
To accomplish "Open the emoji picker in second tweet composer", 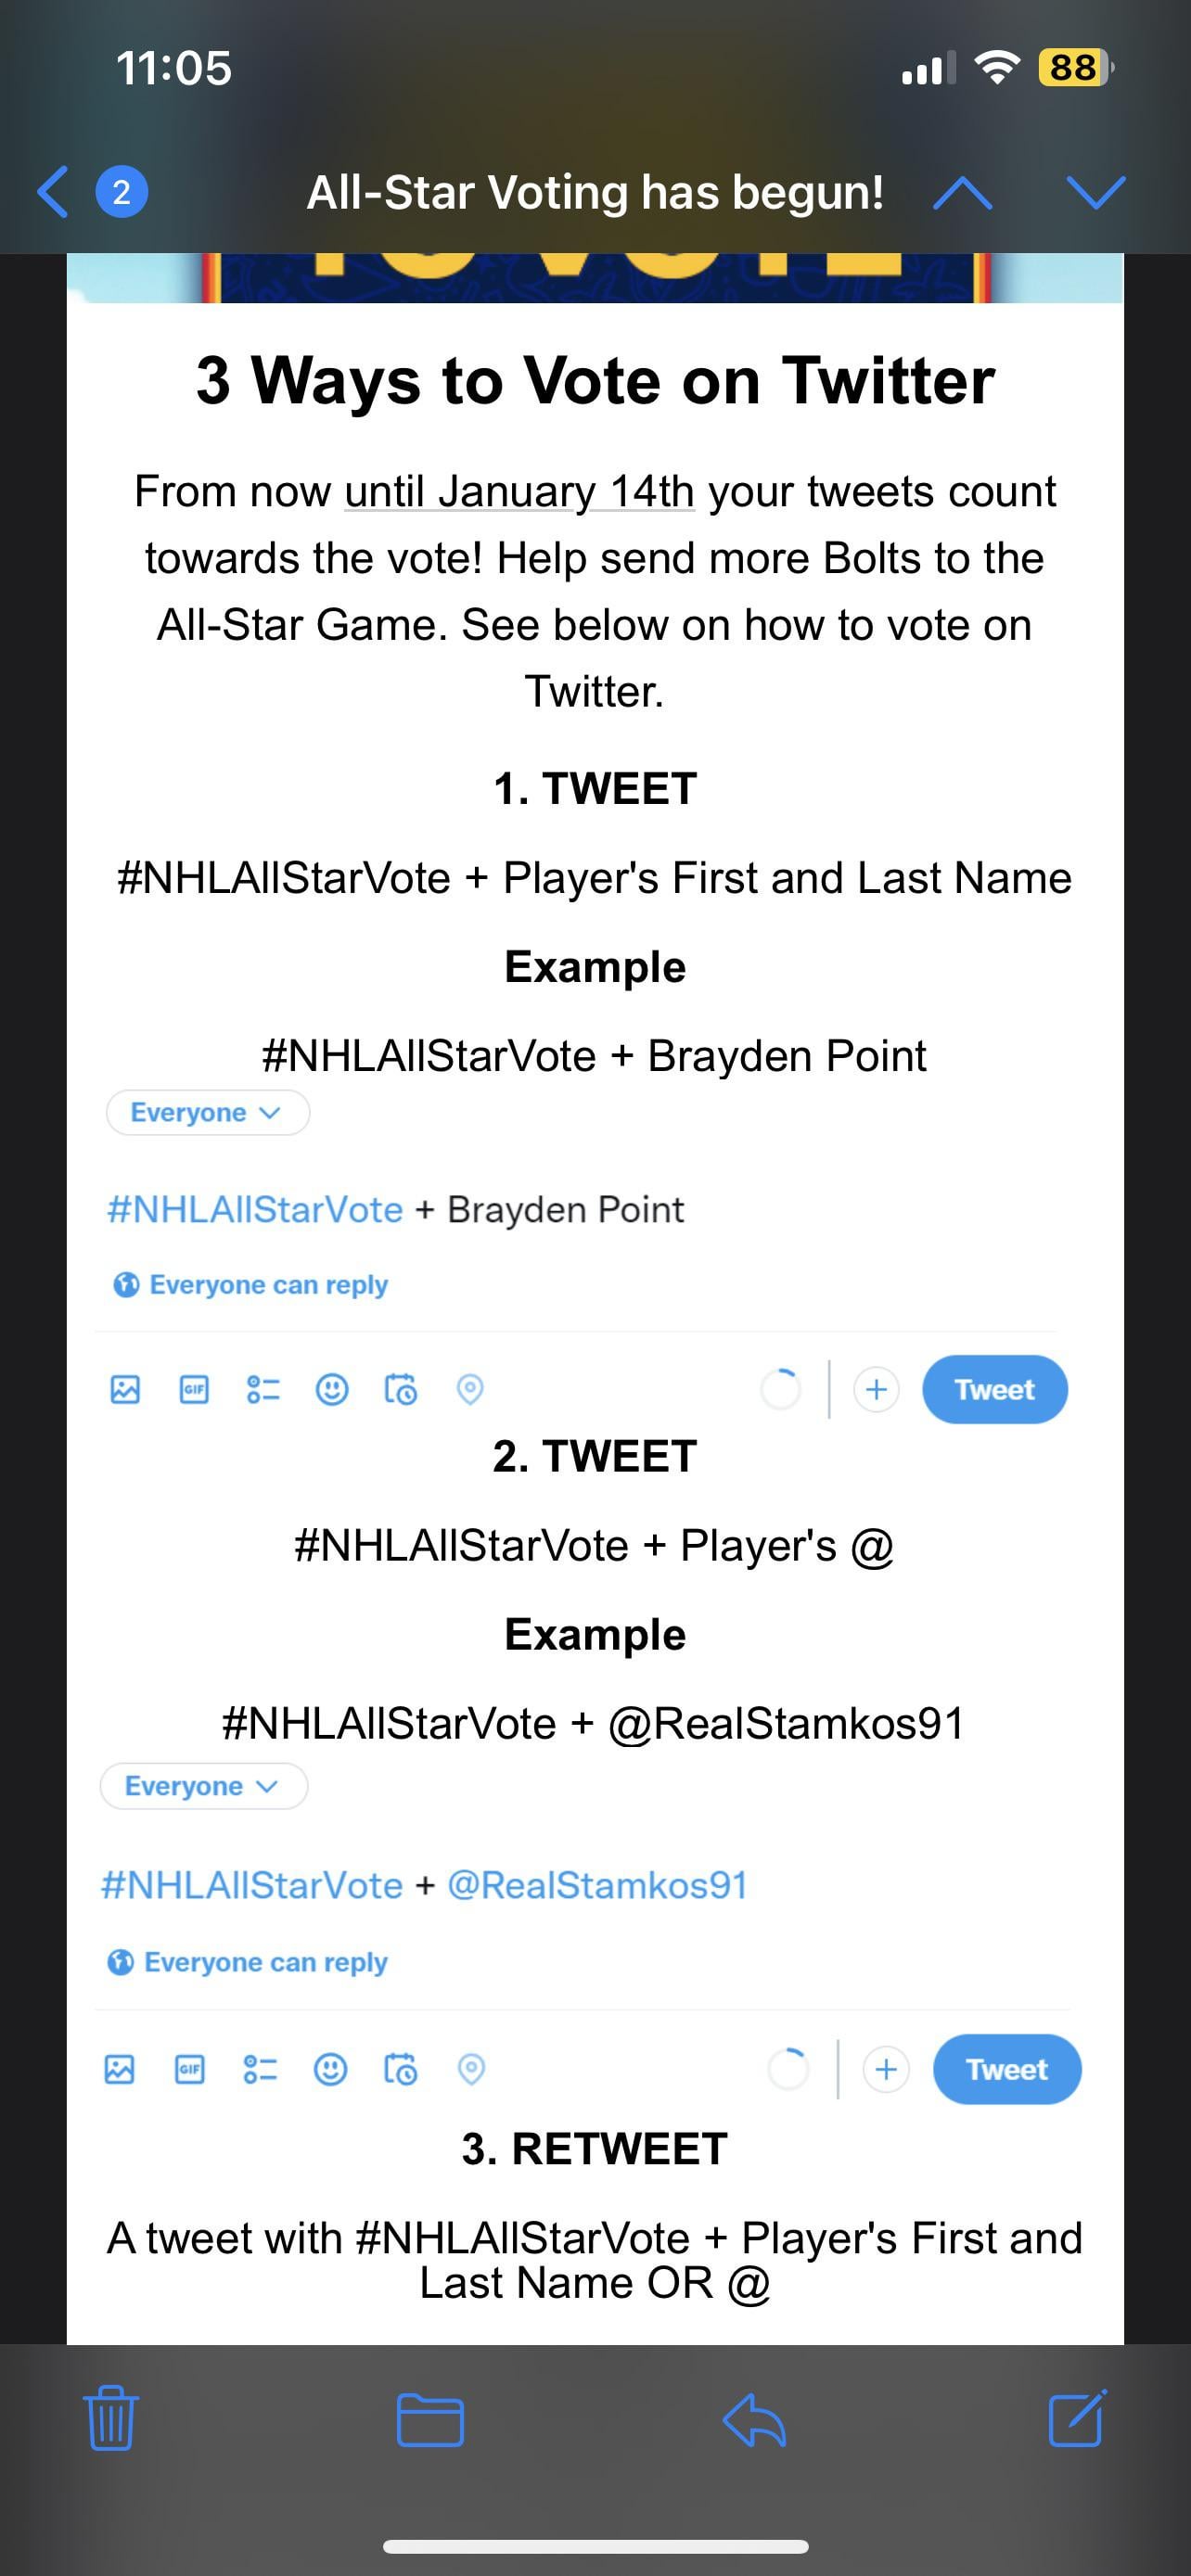I will coord(330,2069).
